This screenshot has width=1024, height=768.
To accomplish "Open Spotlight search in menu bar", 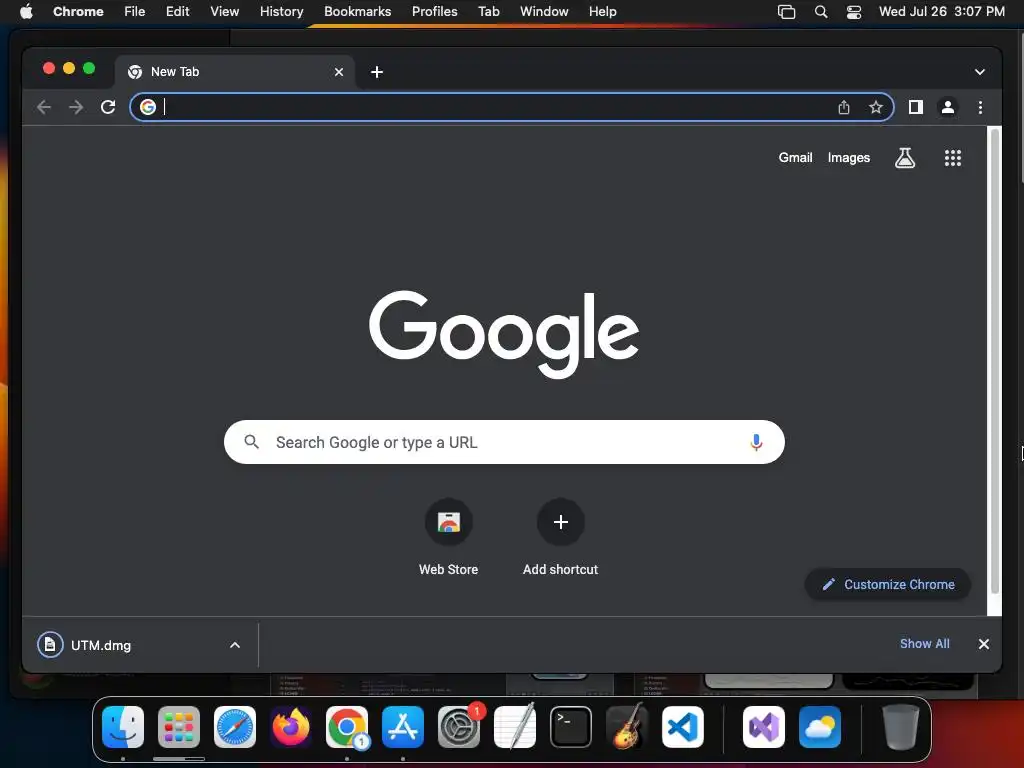I will tap(821, 12).
